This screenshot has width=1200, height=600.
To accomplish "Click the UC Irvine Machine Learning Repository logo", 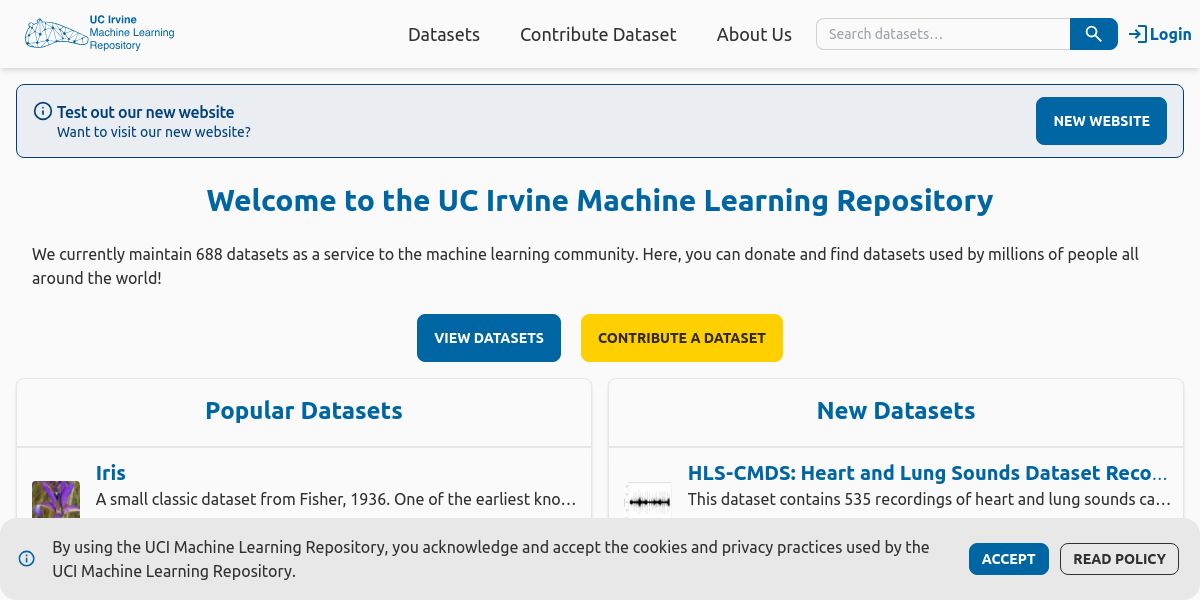I will (100, 33).
